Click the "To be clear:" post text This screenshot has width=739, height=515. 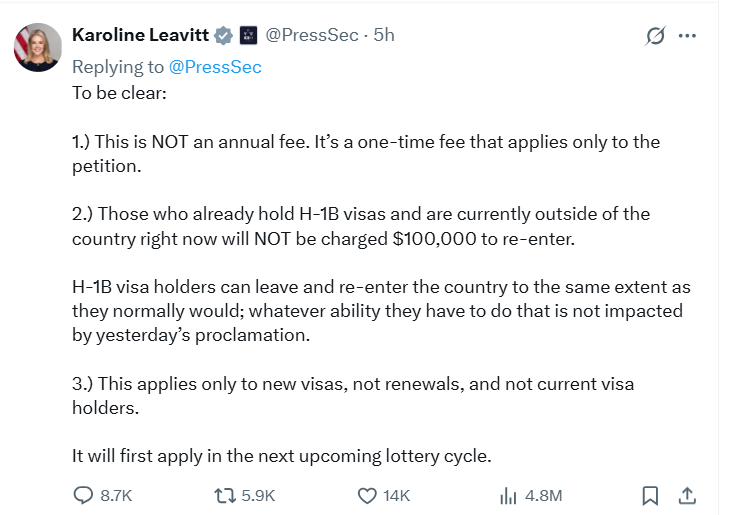(x=119, y=92)
